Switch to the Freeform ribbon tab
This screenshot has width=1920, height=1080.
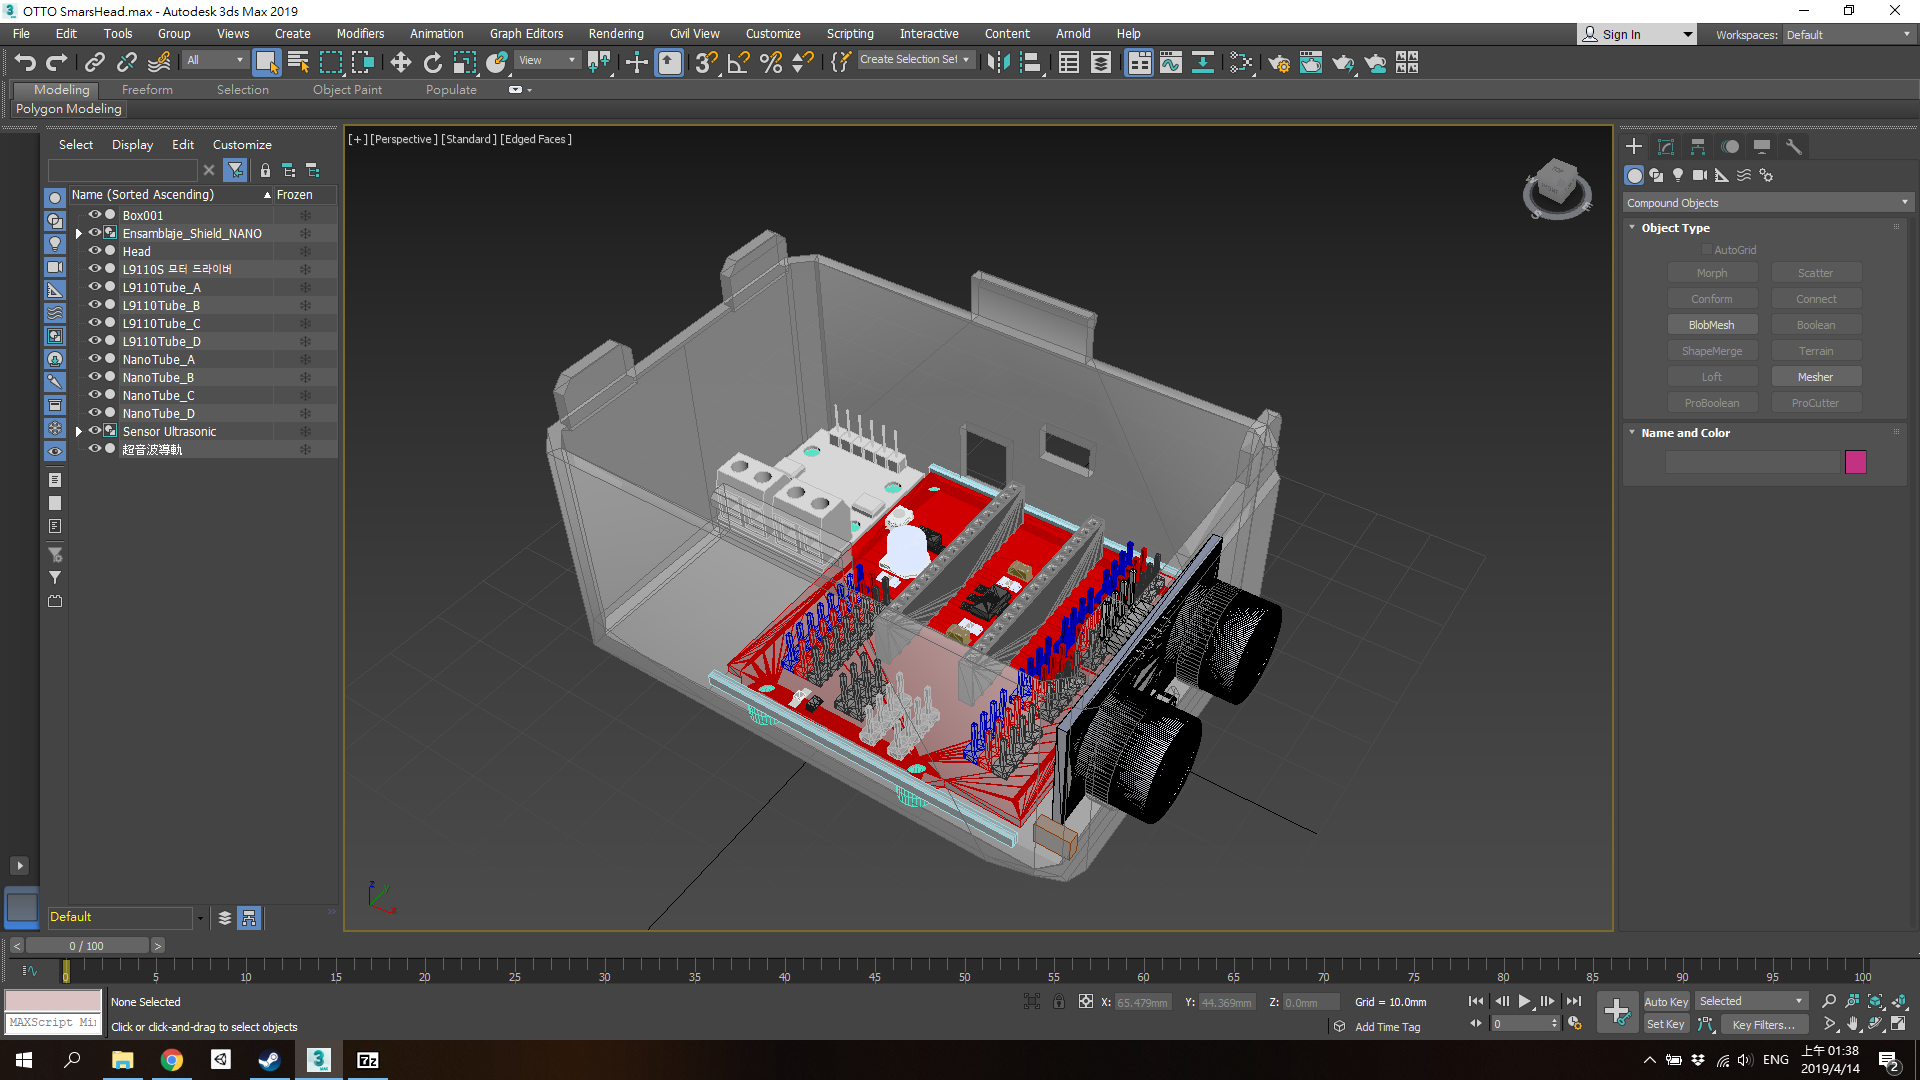(147, 90)
